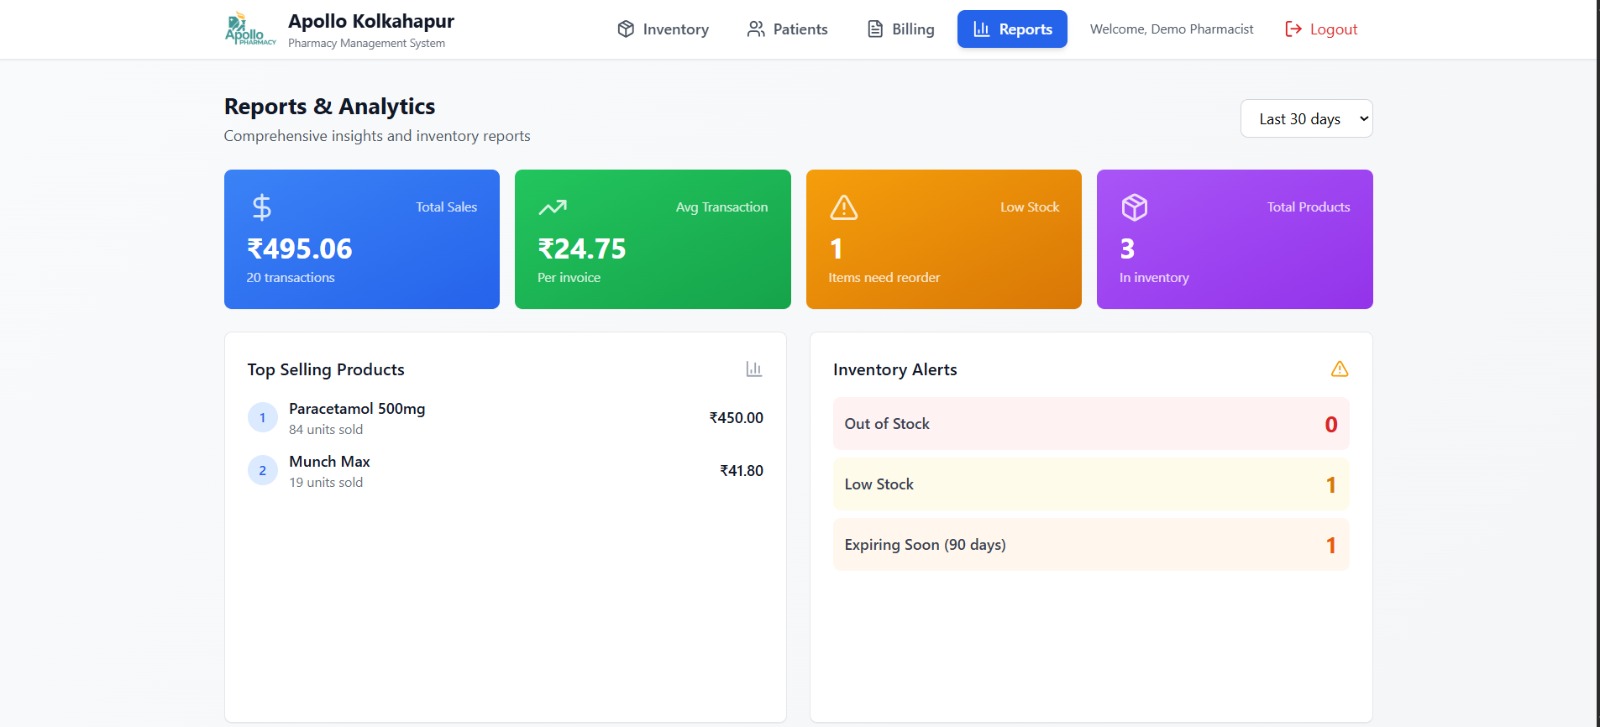The width and height of the screenshot is (1600, 727).
Task: Click the Expiring Soon (90 days) row
Action: 1090,545
